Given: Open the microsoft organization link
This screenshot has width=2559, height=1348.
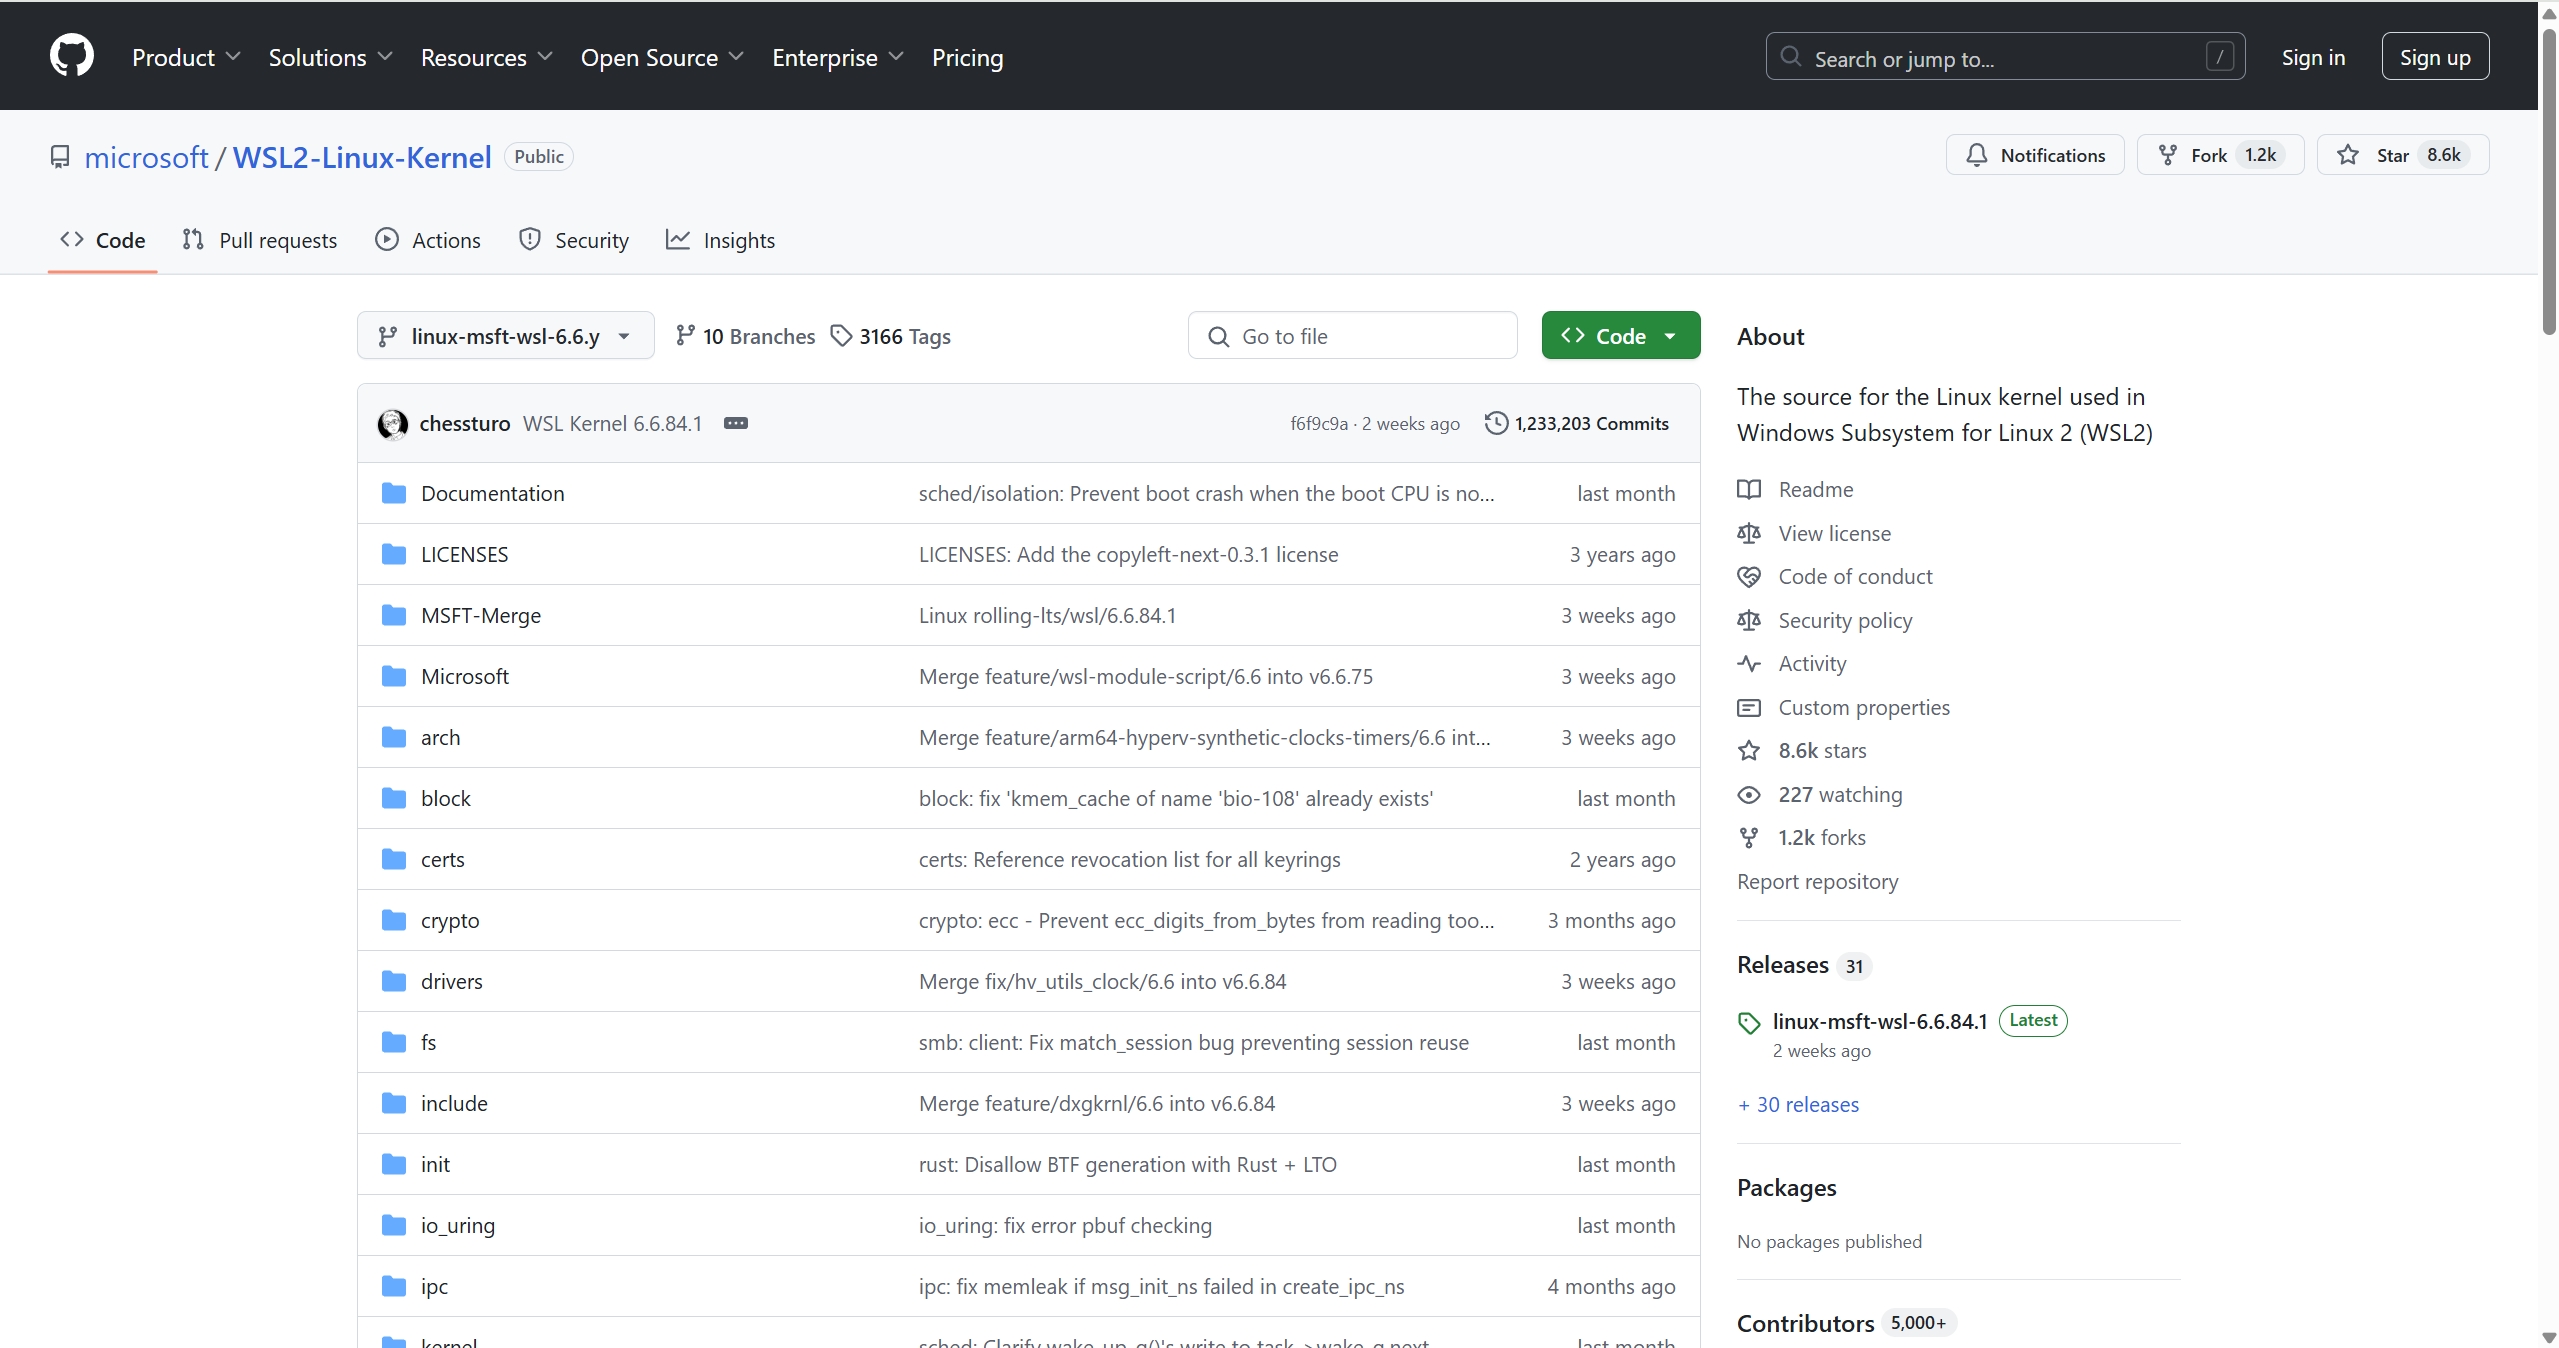Looking at the screenshot, I should tap(146, 157).
